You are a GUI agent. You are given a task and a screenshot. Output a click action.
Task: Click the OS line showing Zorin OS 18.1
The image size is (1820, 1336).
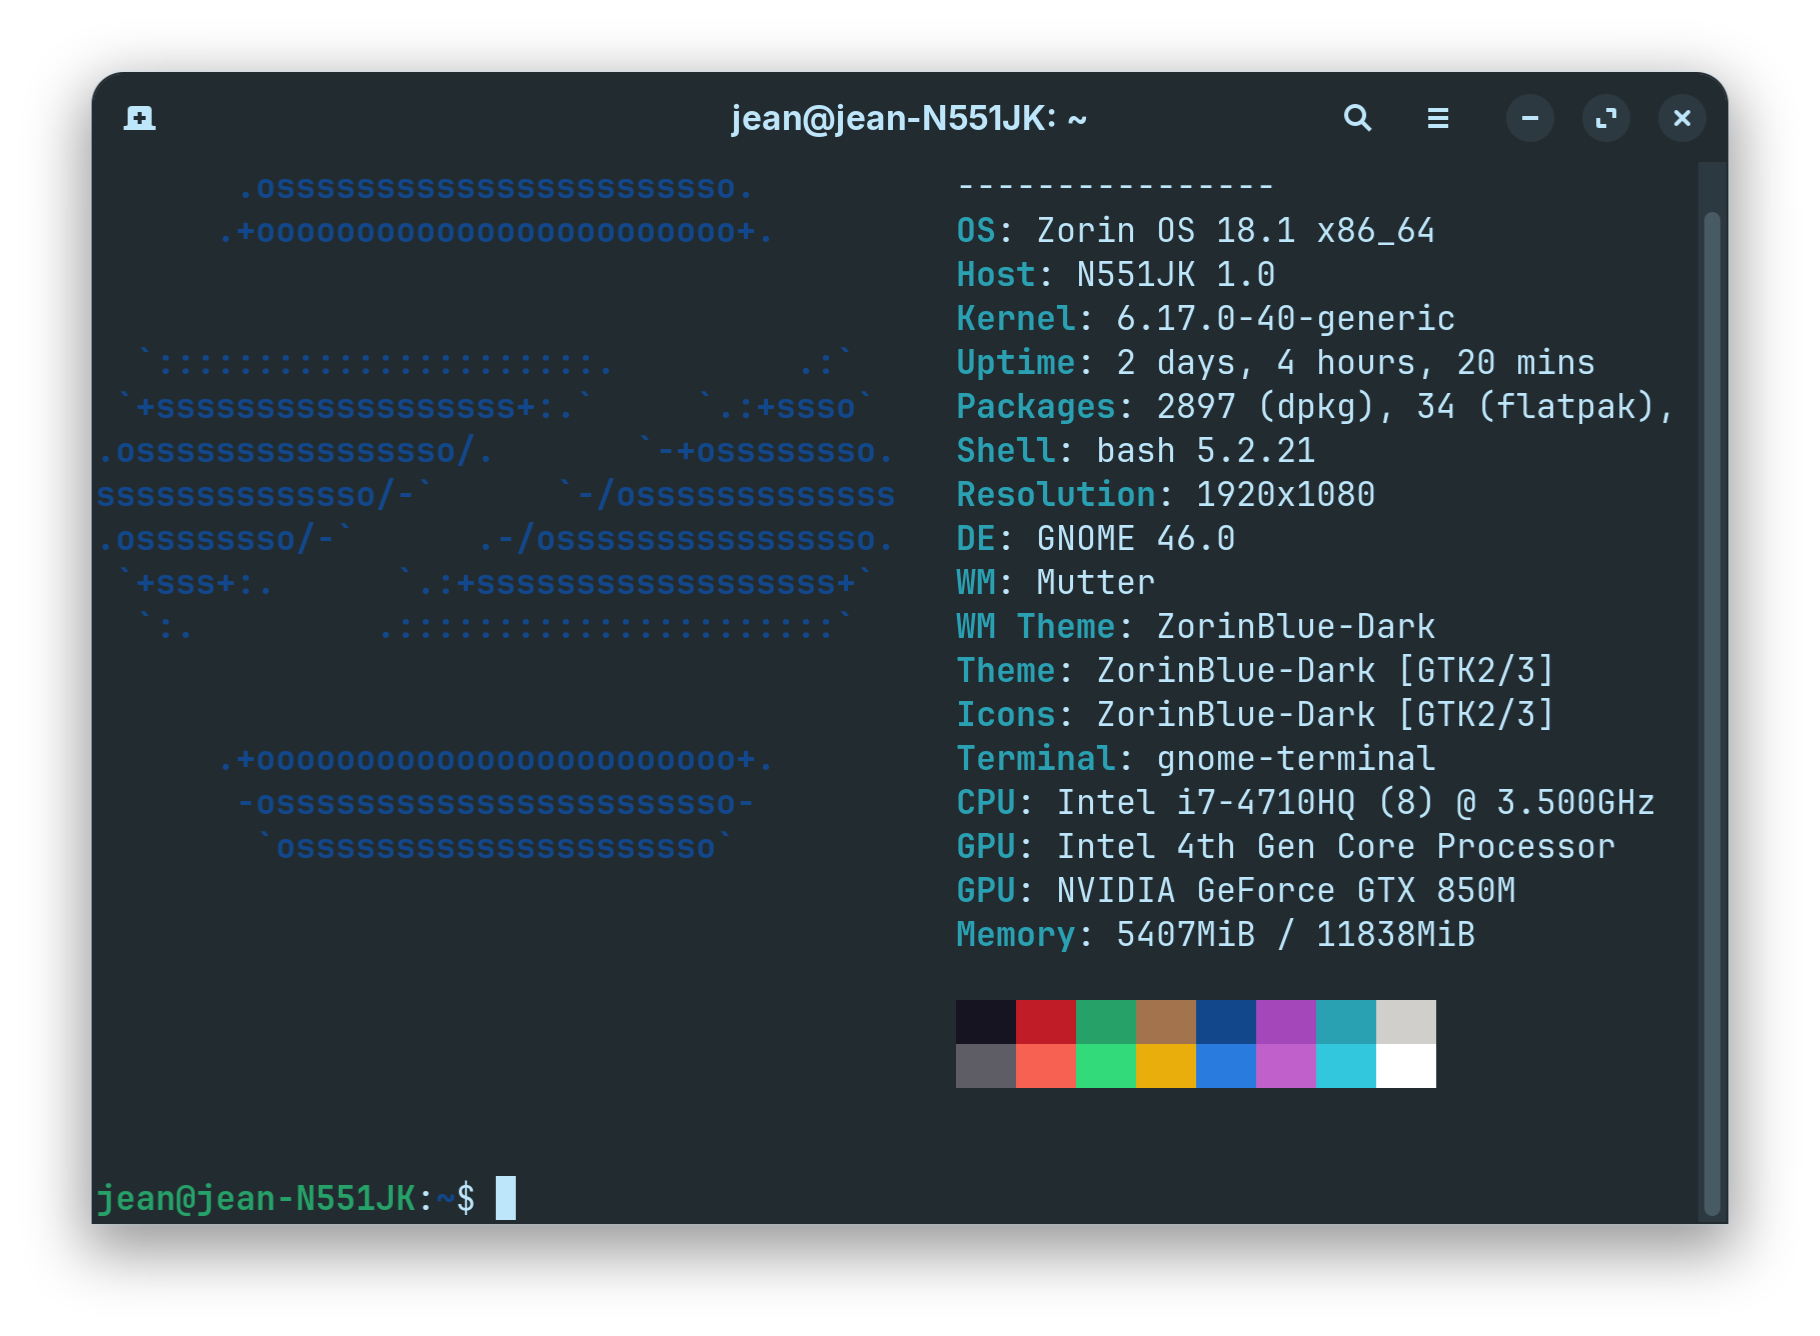pos(1196,231)
